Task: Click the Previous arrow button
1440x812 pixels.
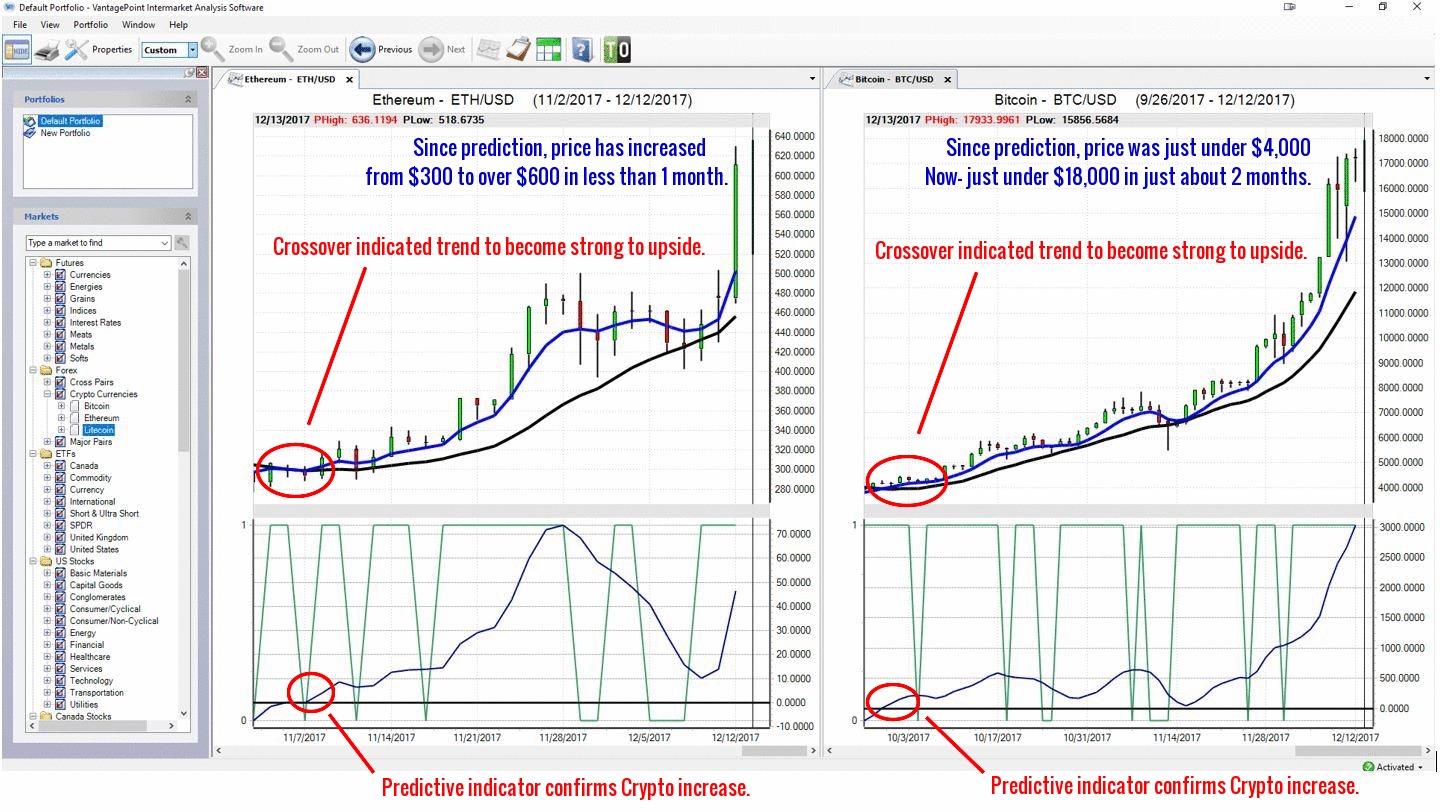Action: tap(362, 49)
